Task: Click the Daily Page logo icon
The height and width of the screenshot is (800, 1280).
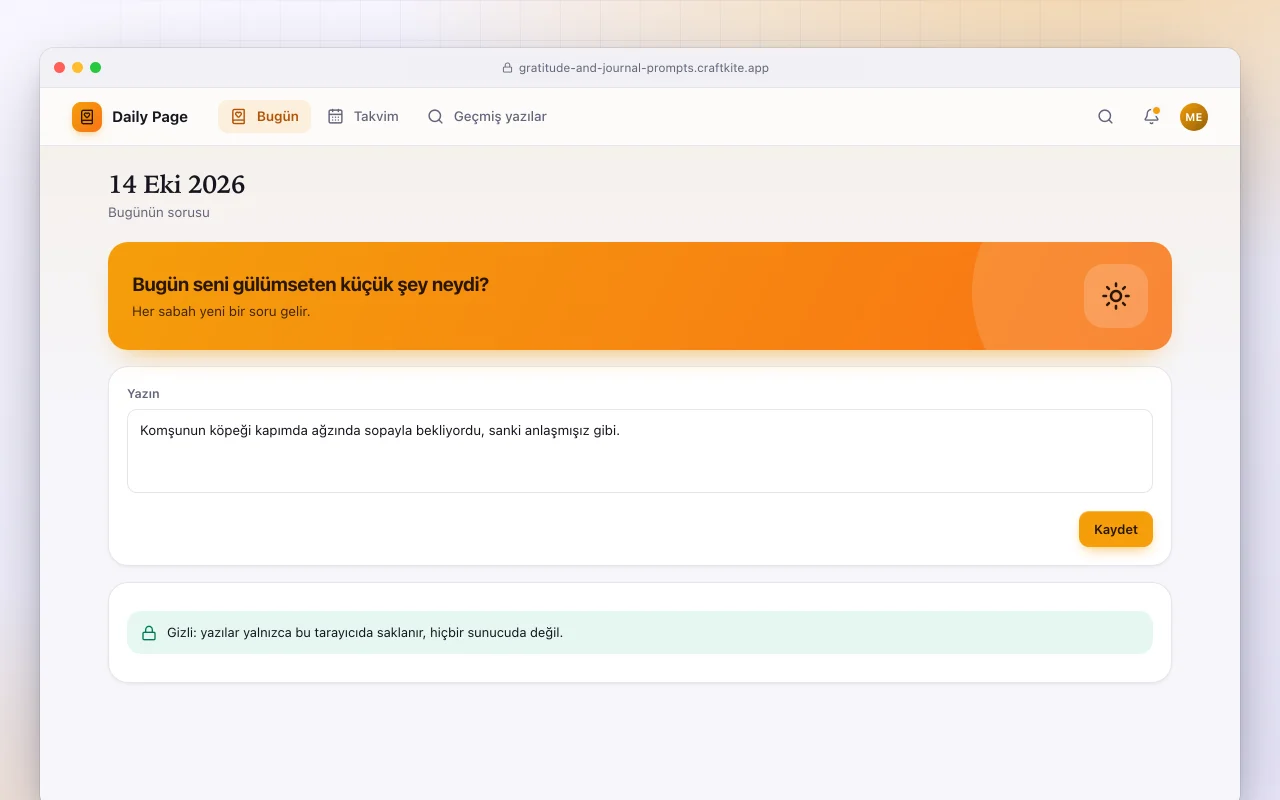Action: point(87,117)
